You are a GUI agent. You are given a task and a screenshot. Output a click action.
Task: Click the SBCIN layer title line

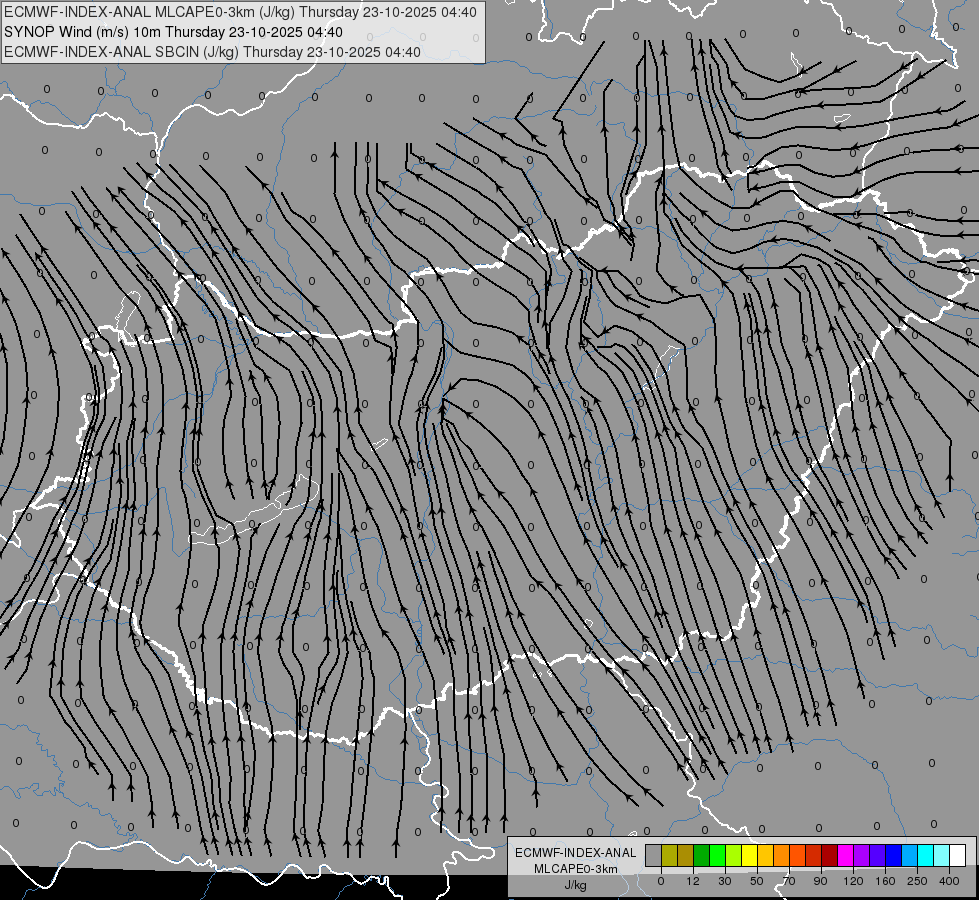[x=212, y=52]
